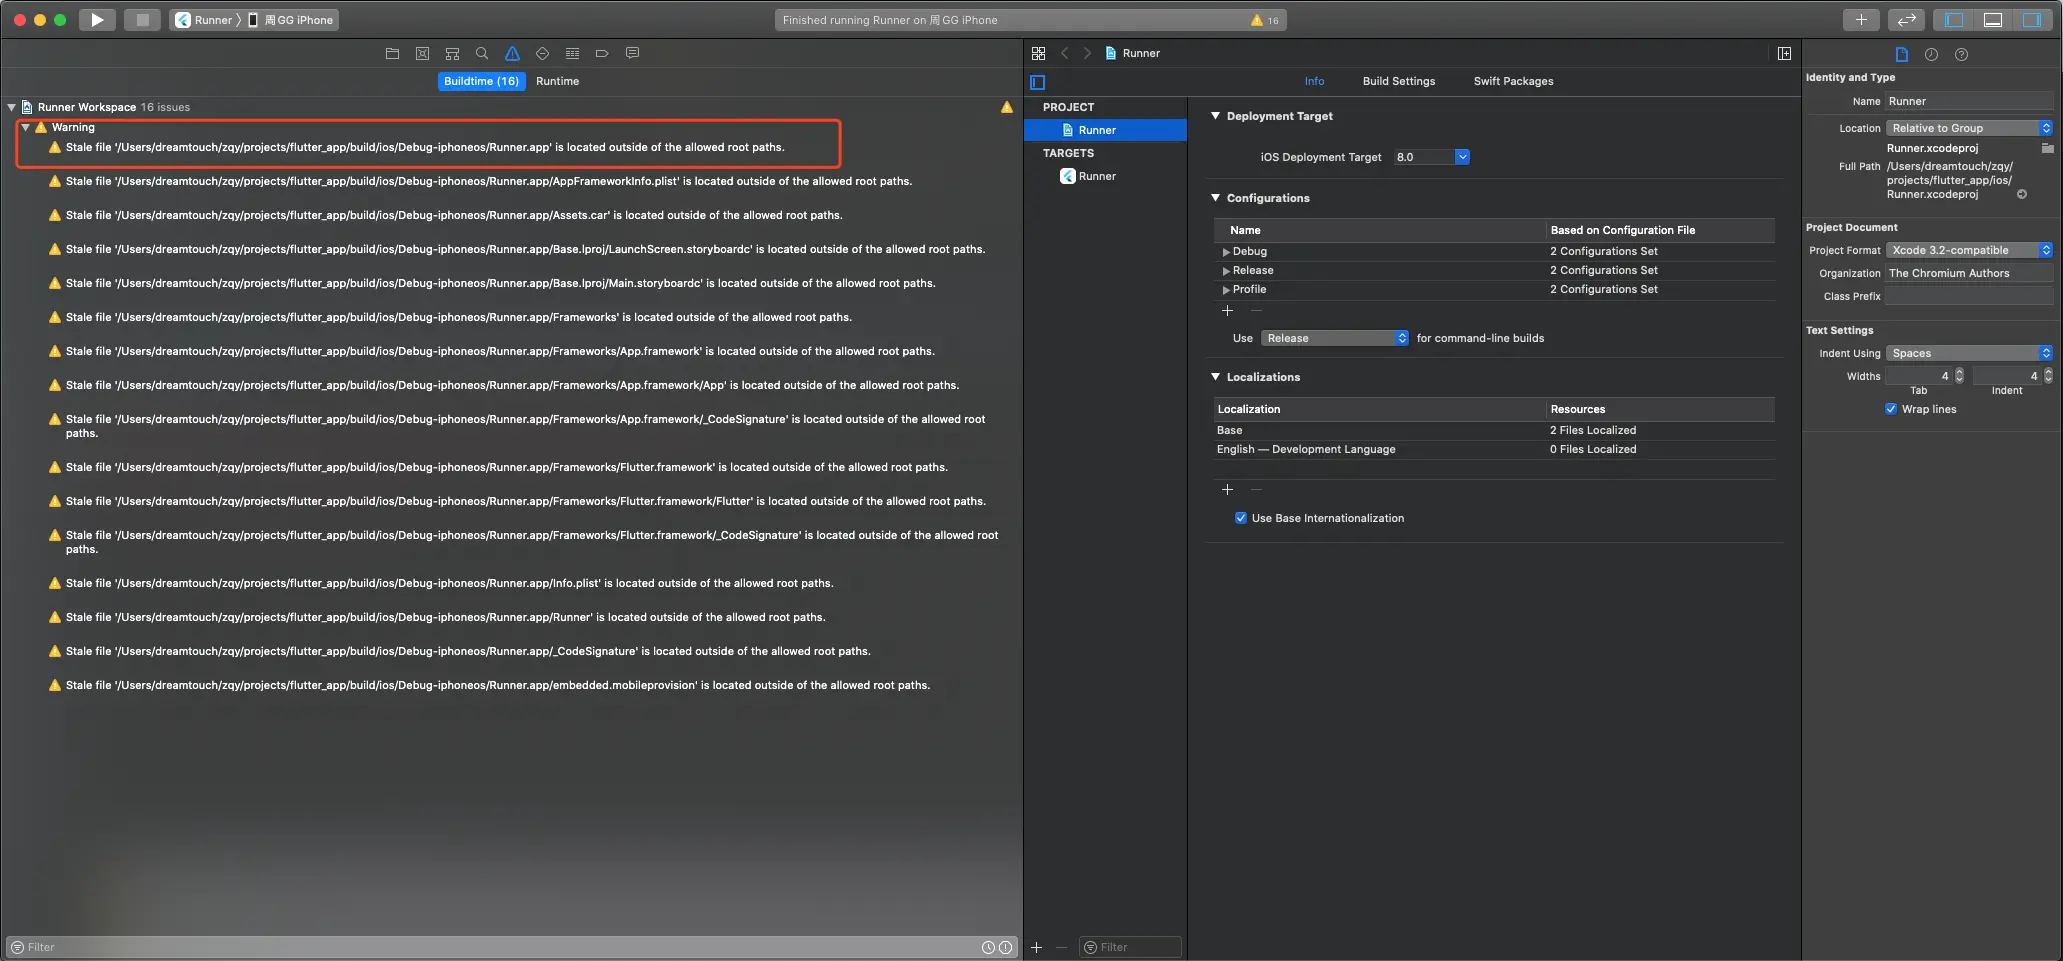Go back in the editor history
This screenshot has width=2063, height=961.
click(x=1065, y=53)
